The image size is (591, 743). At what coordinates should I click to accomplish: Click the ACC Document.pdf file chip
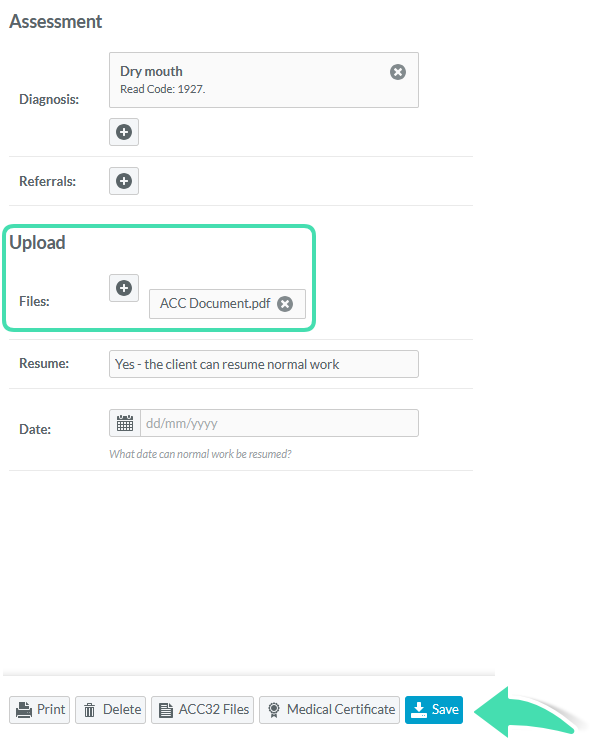coord(227,304)
